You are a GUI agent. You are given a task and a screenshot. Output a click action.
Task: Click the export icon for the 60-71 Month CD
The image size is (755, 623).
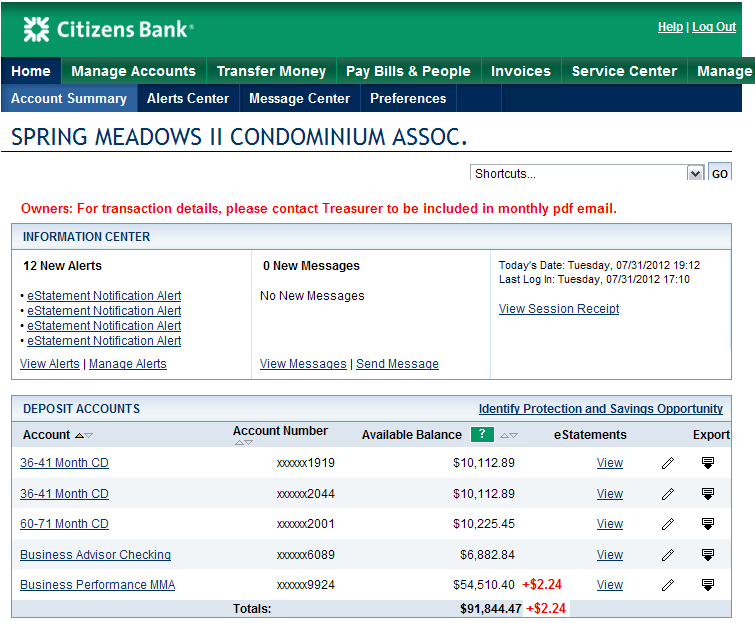707,524
